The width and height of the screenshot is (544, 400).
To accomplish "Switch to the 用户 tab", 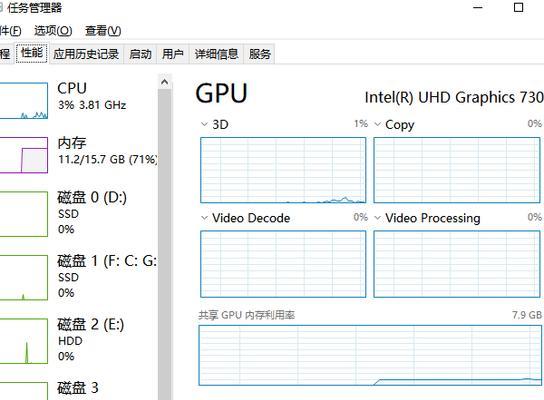I will pos(172,54).
